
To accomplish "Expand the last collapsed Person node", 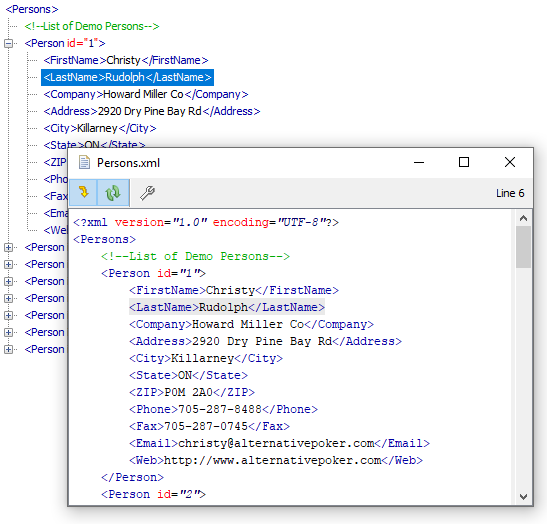I will pos(8,349).
